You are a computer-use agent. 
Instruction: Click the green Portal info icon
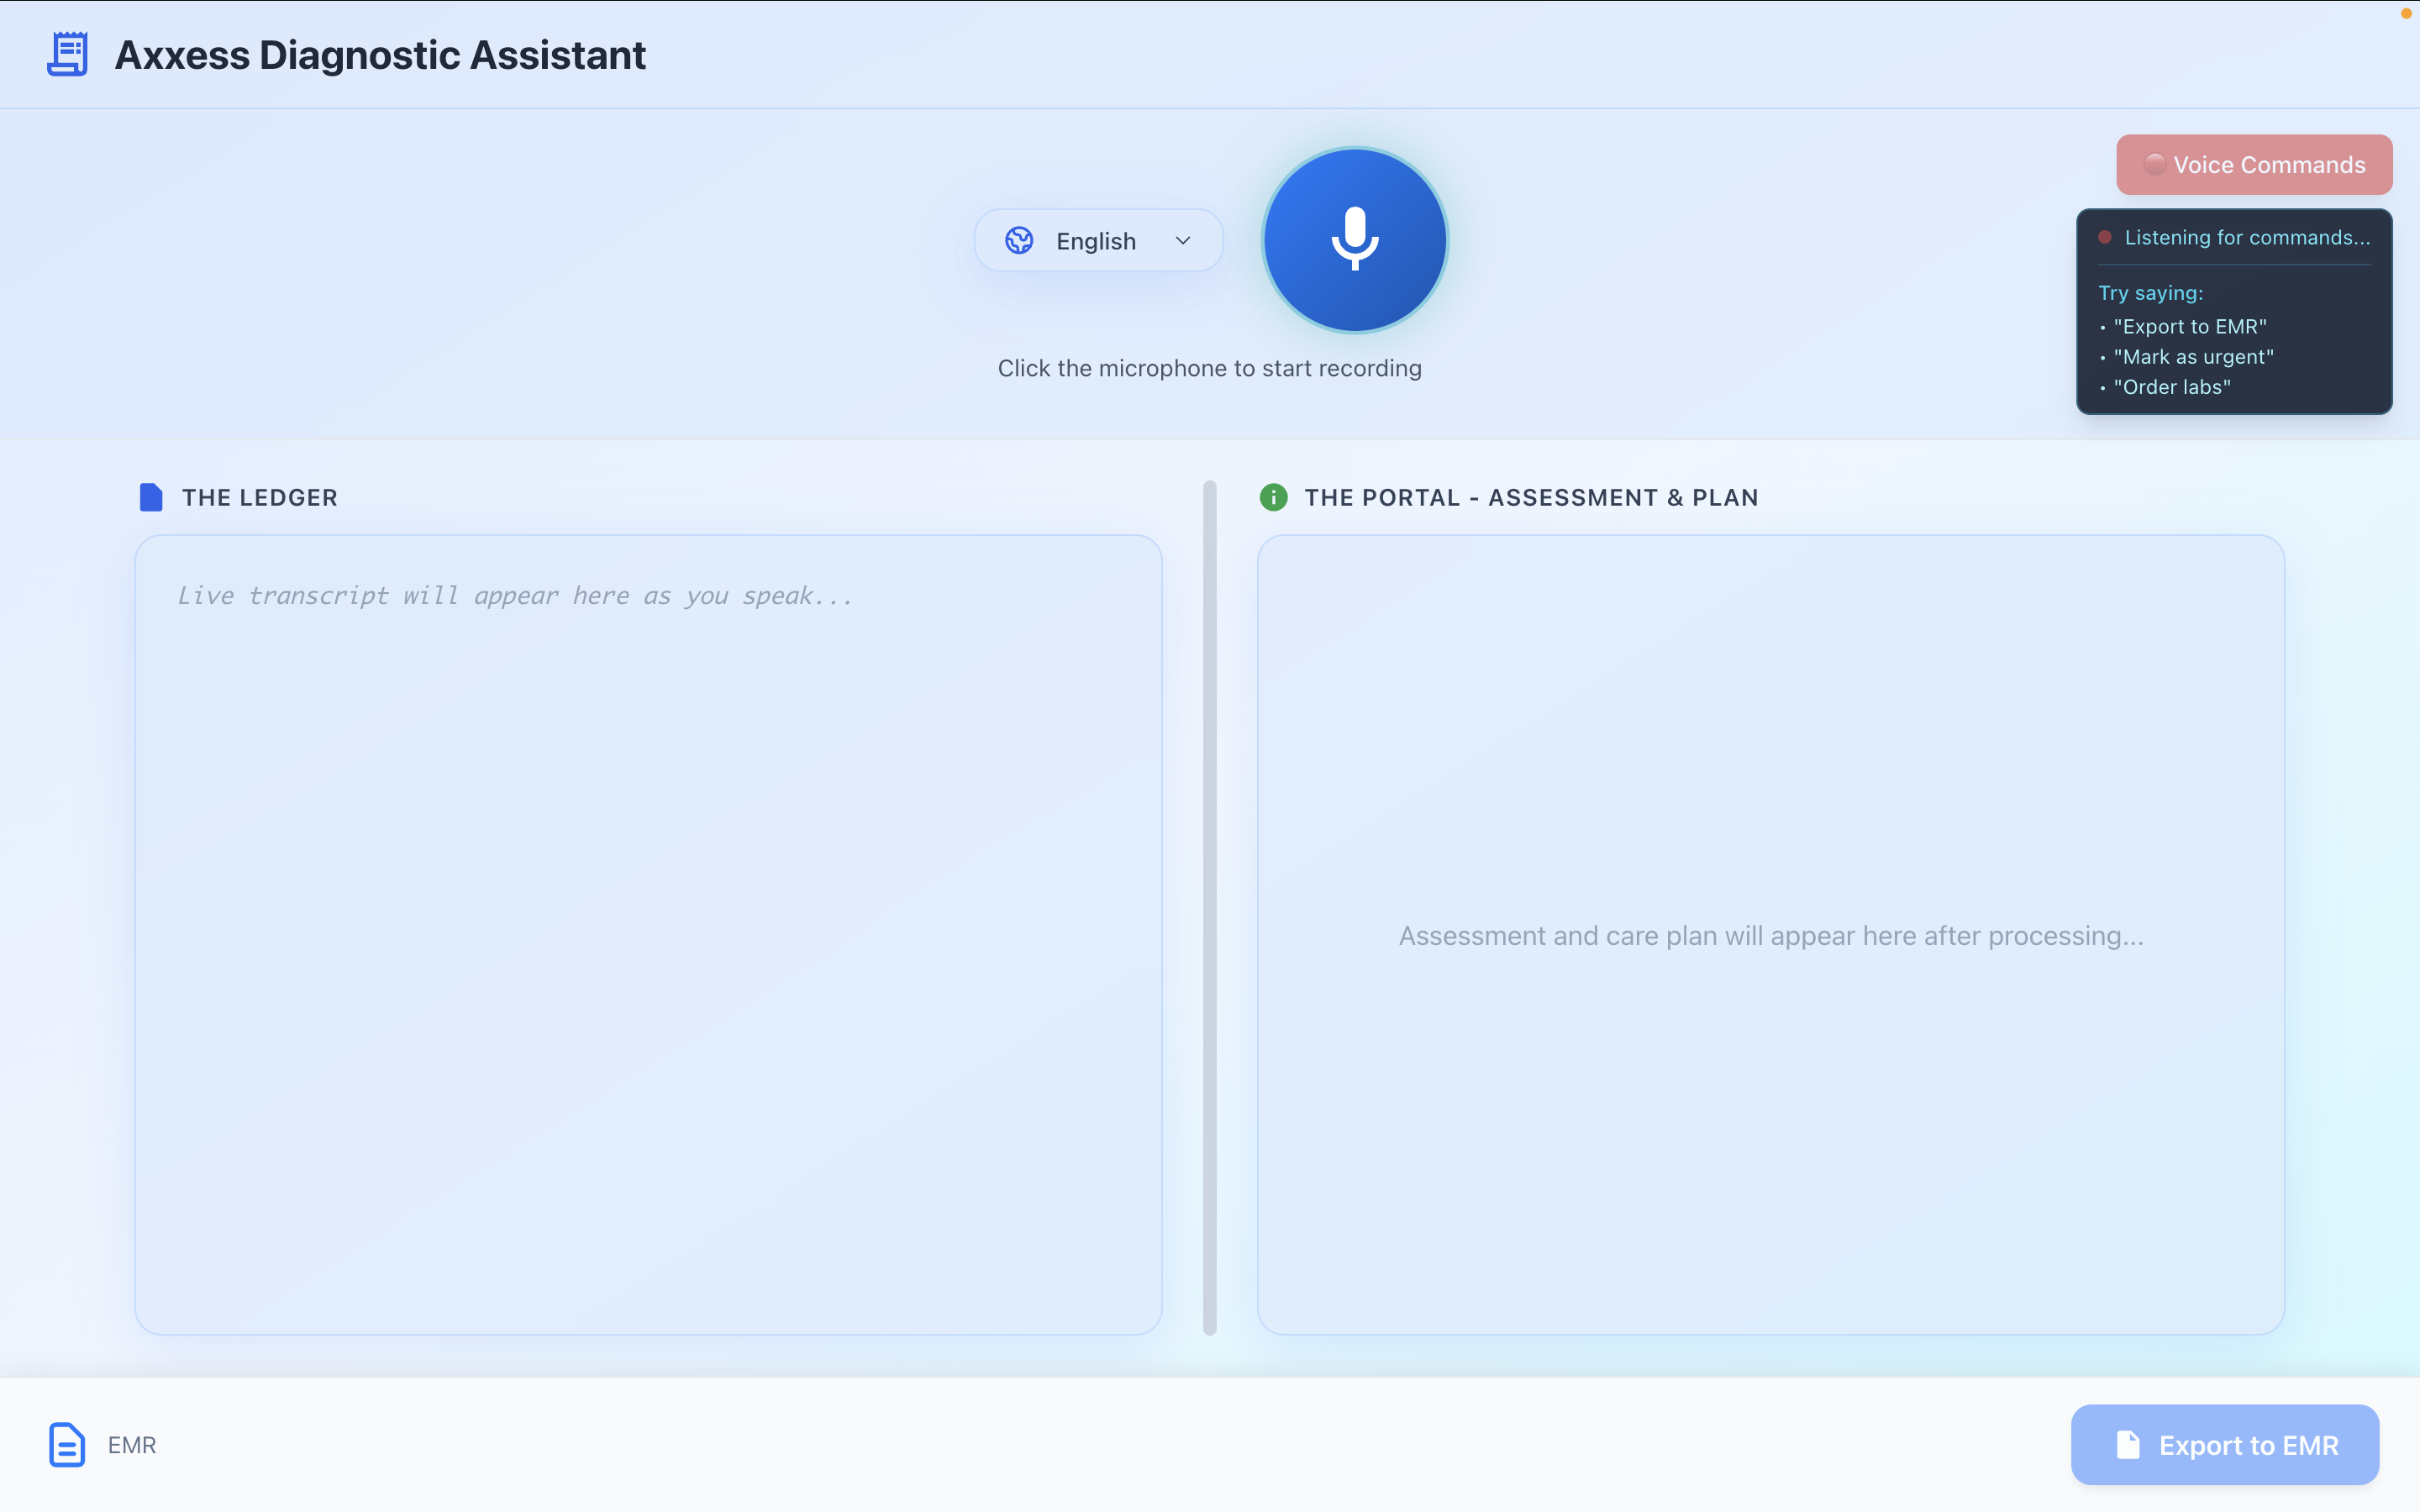[x=1273, y=497]
